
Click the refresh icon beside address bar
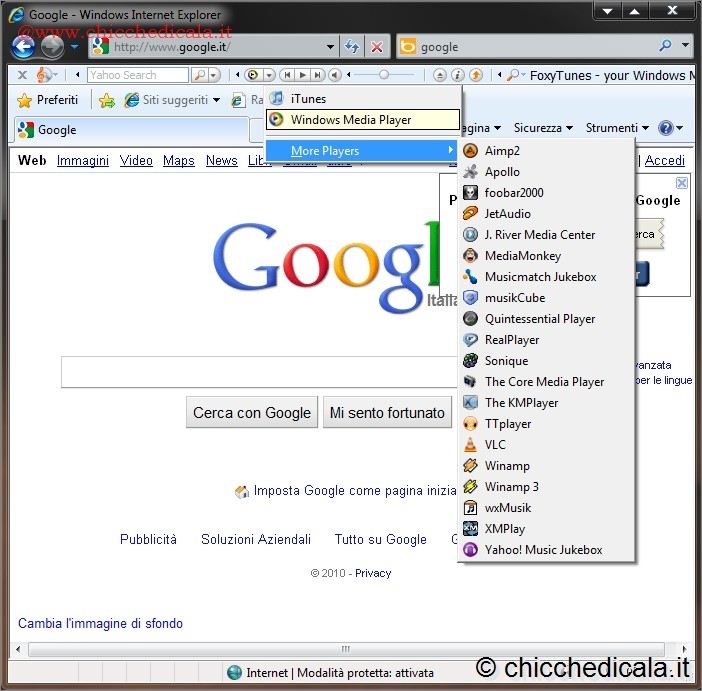[x=352, y=47]
